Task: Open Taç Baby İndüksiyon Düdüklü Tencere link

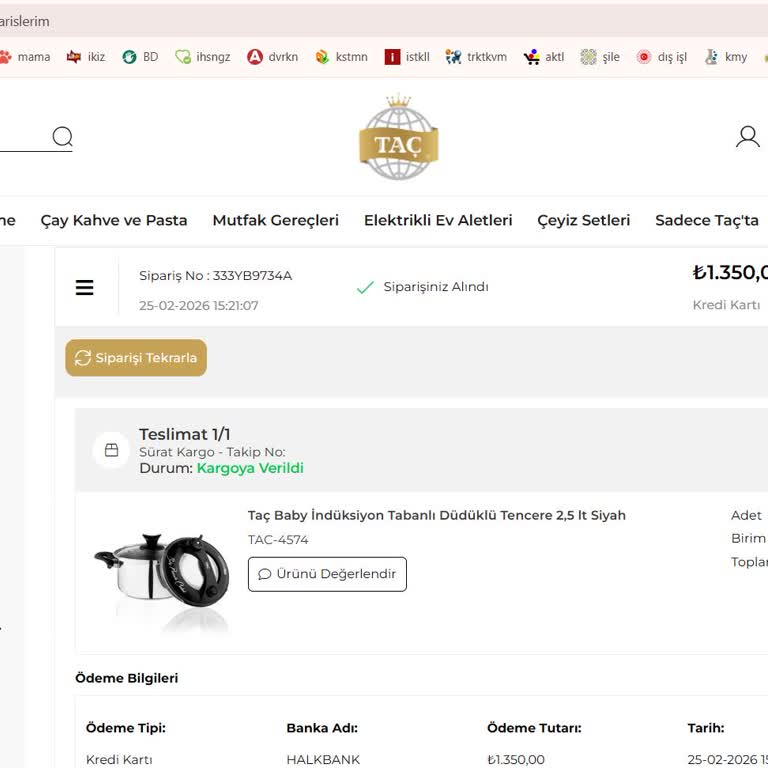Action: pyautogui.click(x=436, y=515)
